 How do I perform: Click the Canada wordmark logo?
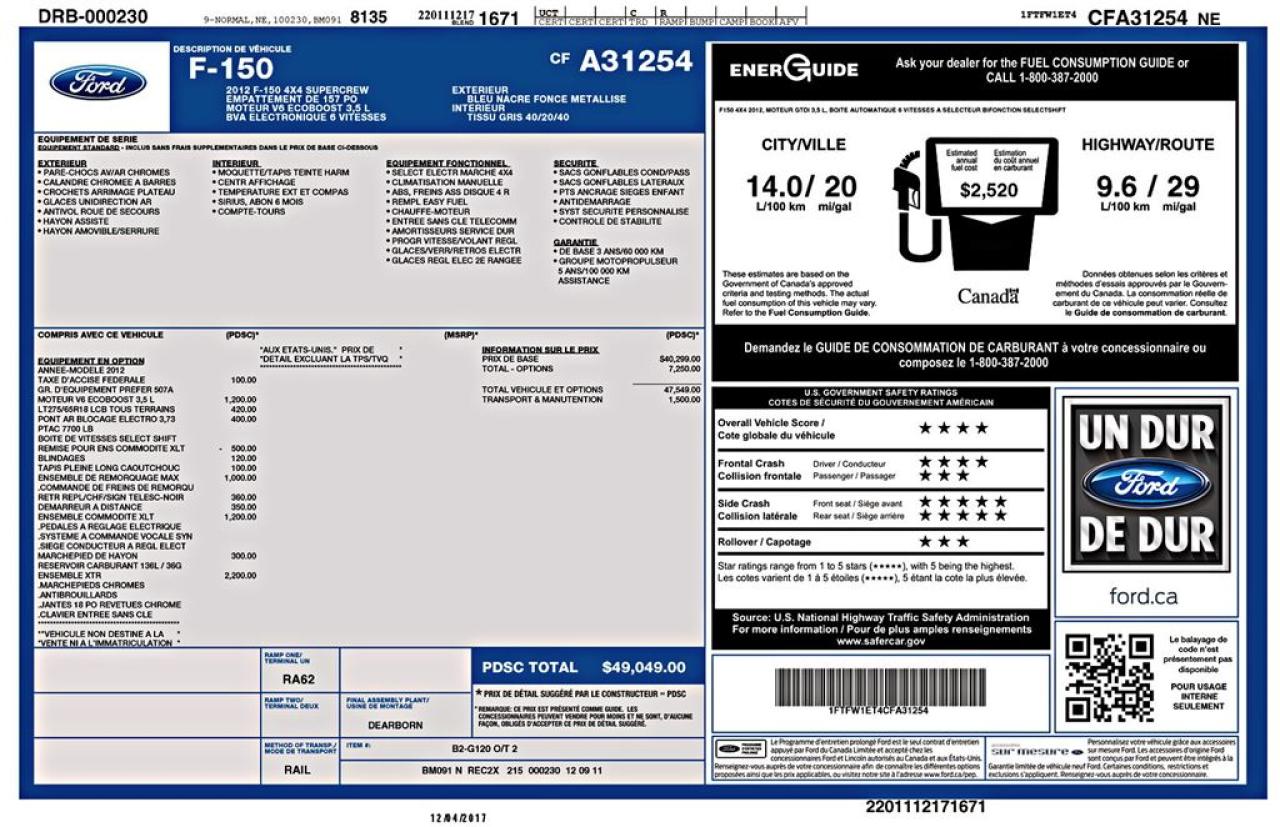point(987,296)
